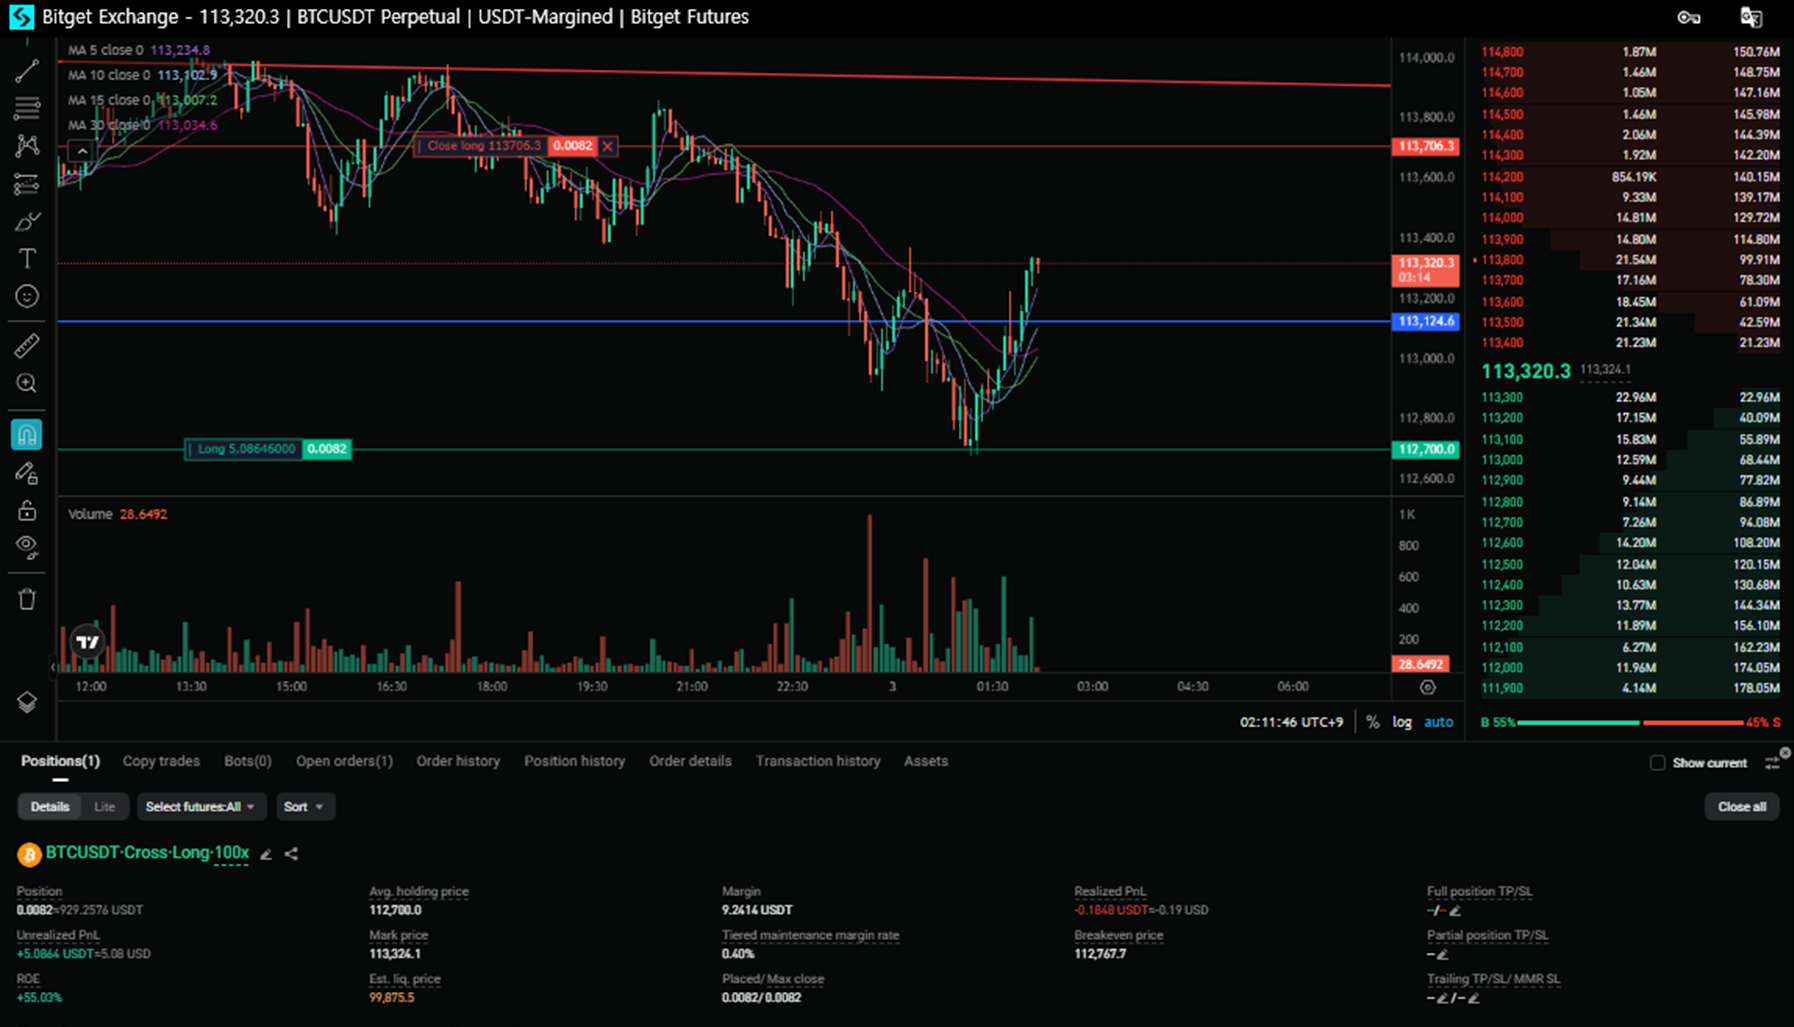Toggle stay in drawing mode pencil-lock
The width and height of the screenshot is (1794, 1027).
(27, 473)
